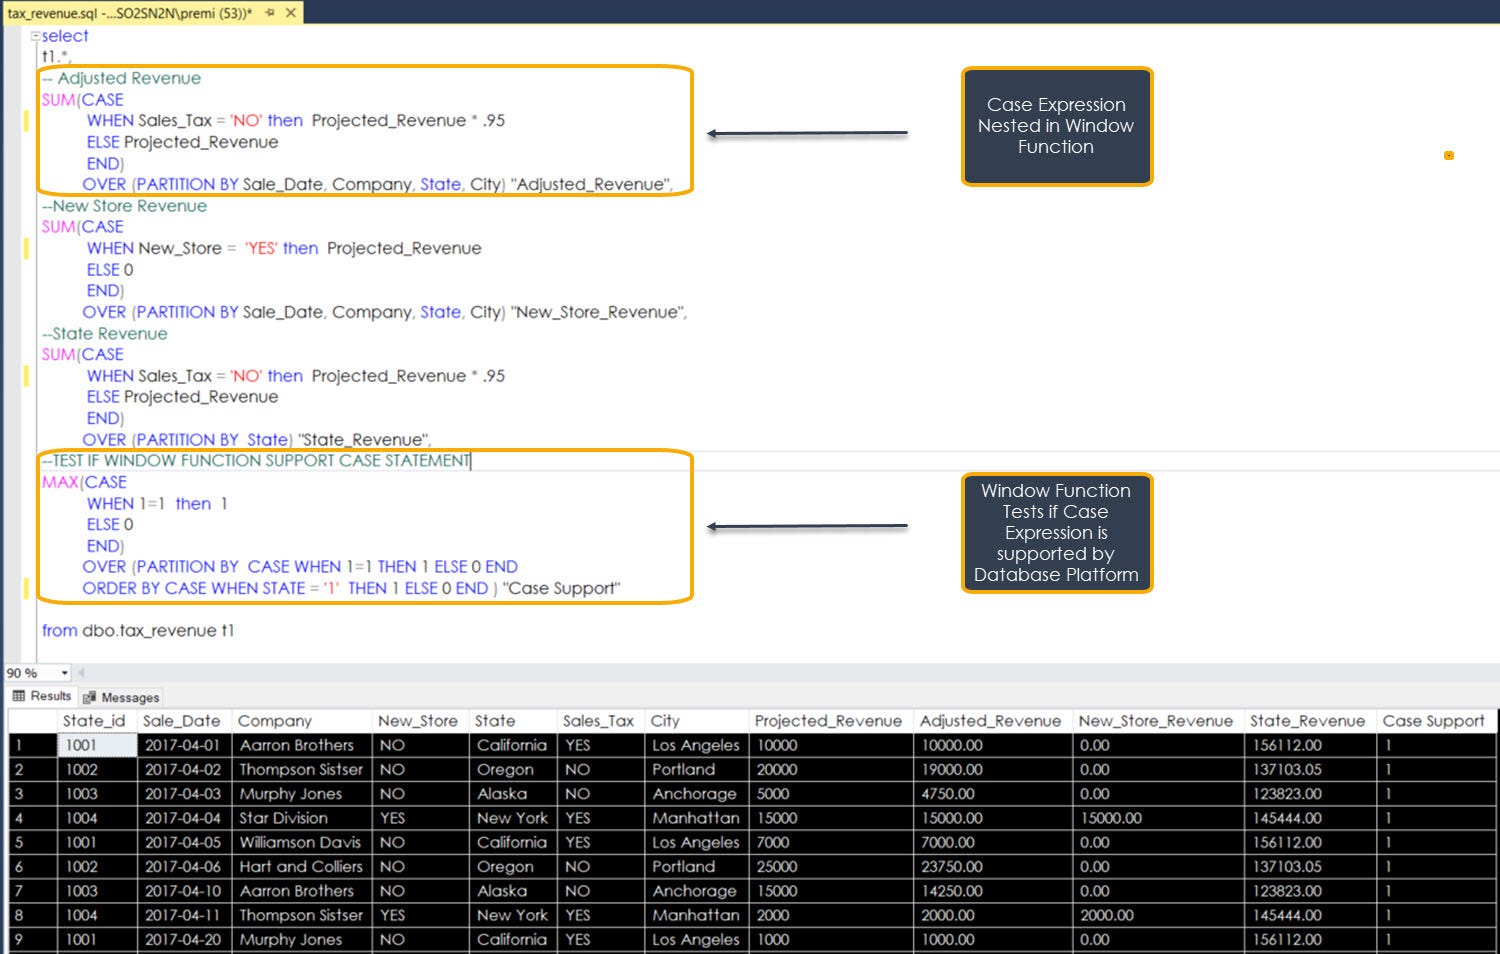This screenshot has width=1500, height=954.
Task: Close the tax_revenue.sql query tab
Action: (x=291, y=13)
